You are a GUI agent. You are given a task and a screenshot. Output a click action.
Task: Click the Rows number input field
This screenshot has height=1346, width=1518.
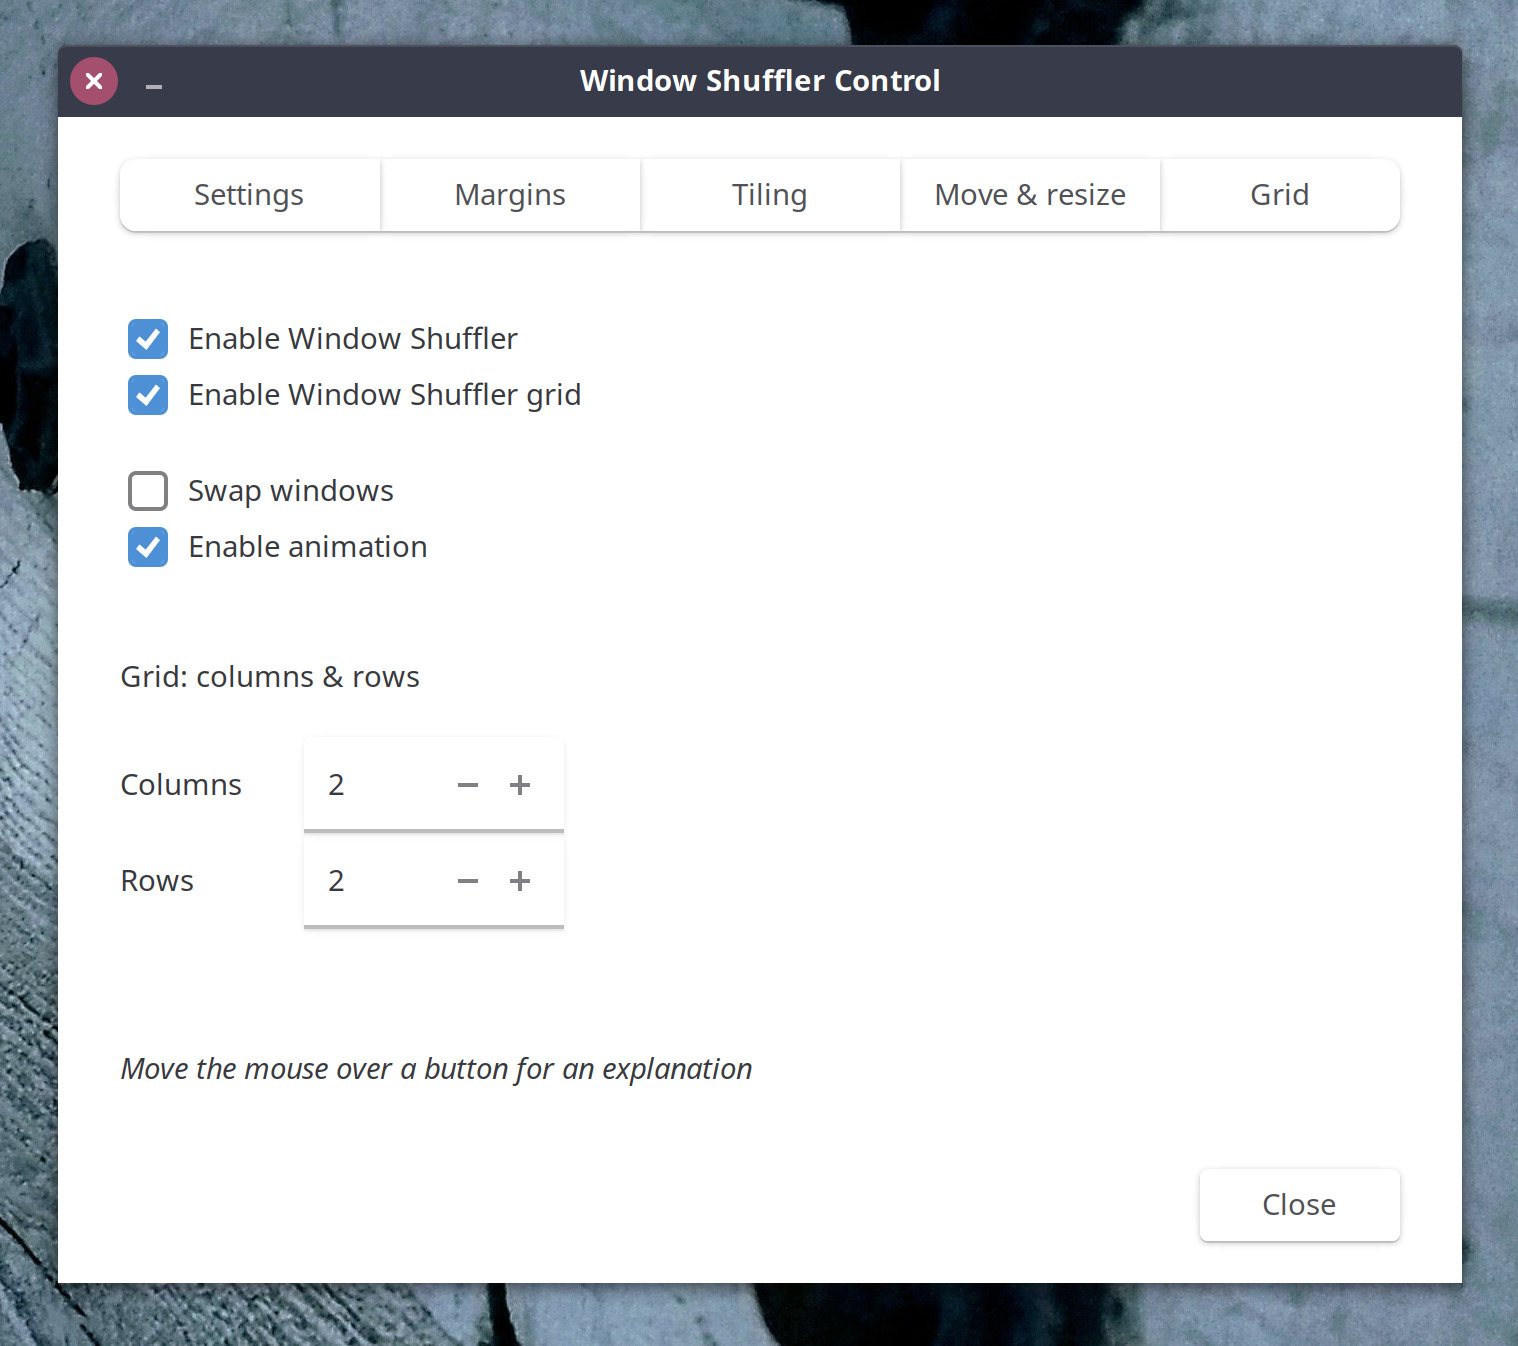pyautogui.click(x=375, y=881)
